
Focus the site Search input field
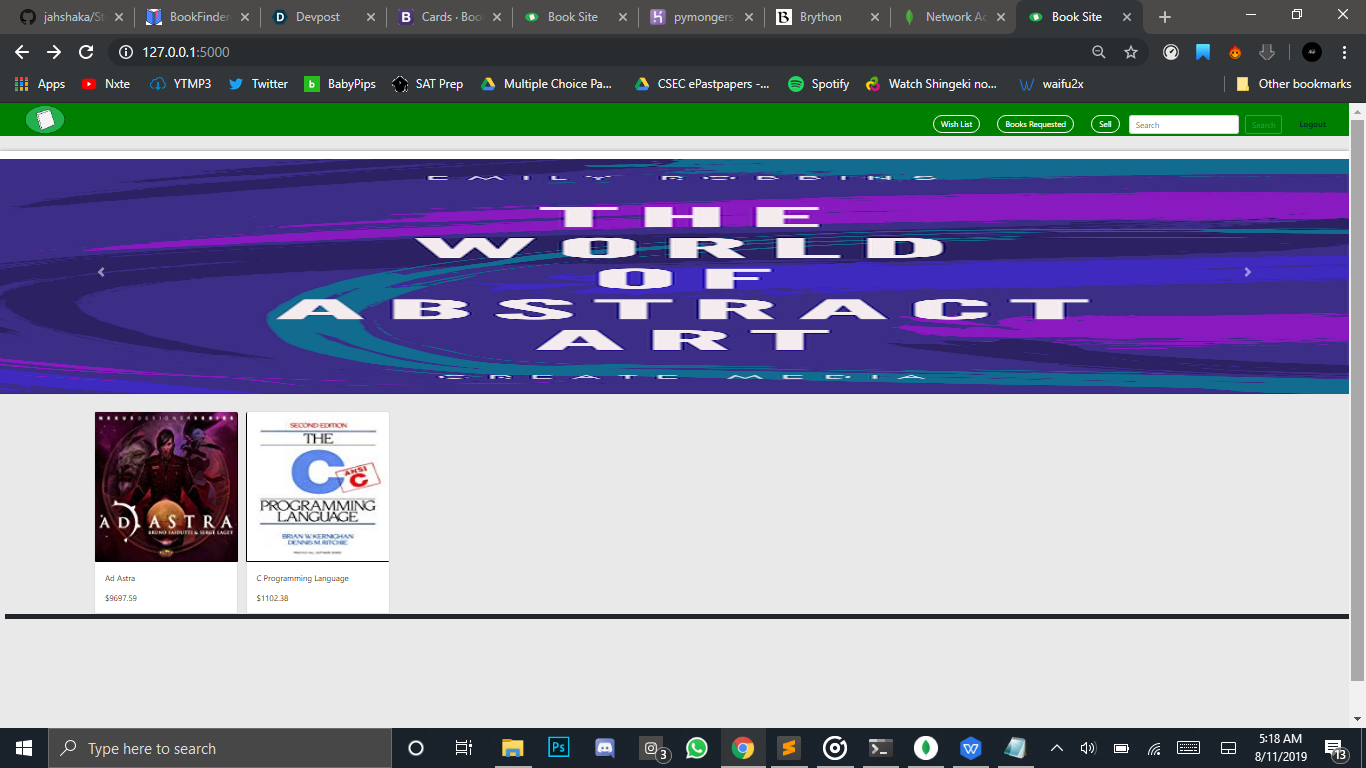click(x=1183, y=125)
